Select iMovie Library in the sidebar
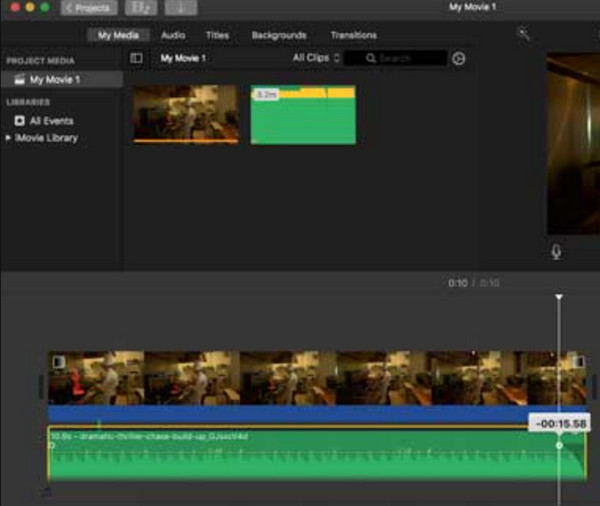Image resolution: width=600 pixels, height=506 pixels. (x=46, y=138)
